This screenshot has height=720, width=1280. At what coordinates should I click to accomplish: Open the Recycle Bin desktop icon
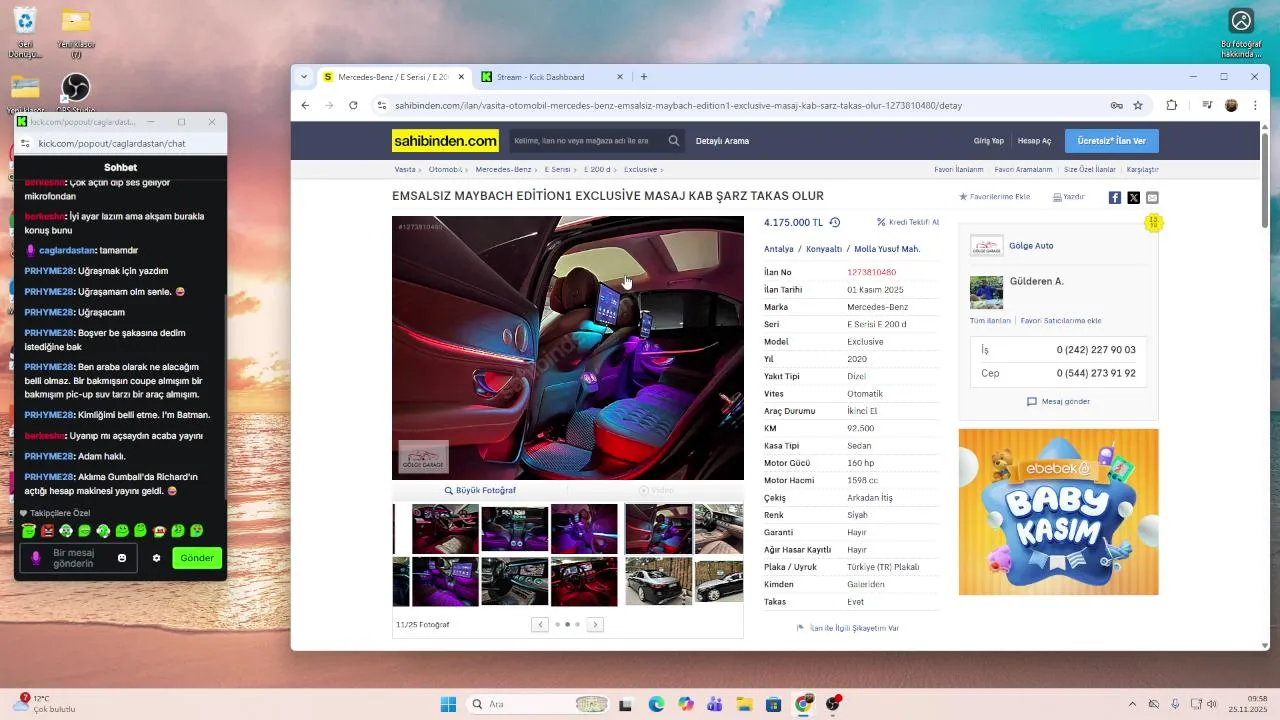click(x=25, y=32)
